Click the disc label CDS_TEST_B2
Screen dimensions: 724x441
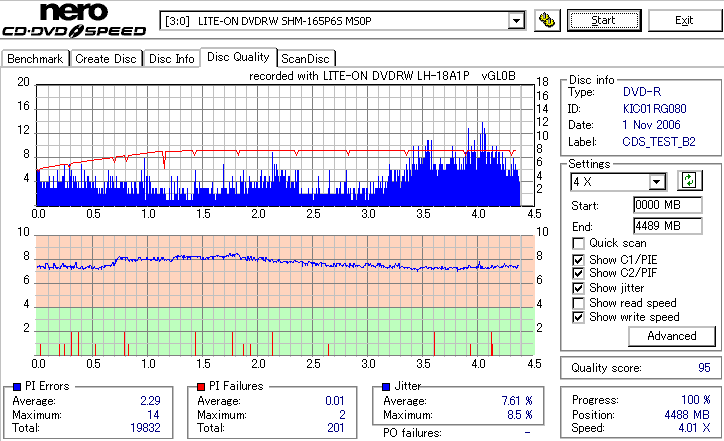659,142
